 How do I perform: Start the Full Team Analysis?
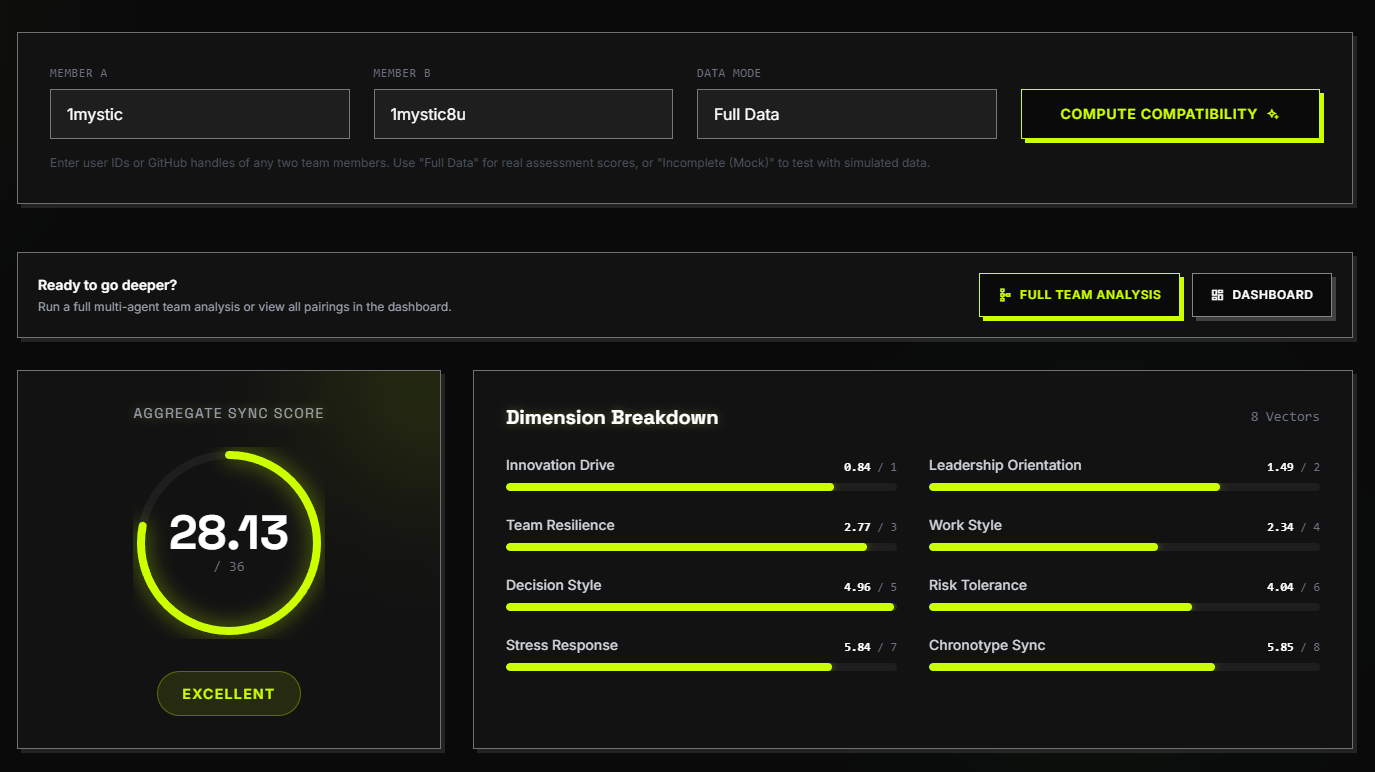(1079, 295)
